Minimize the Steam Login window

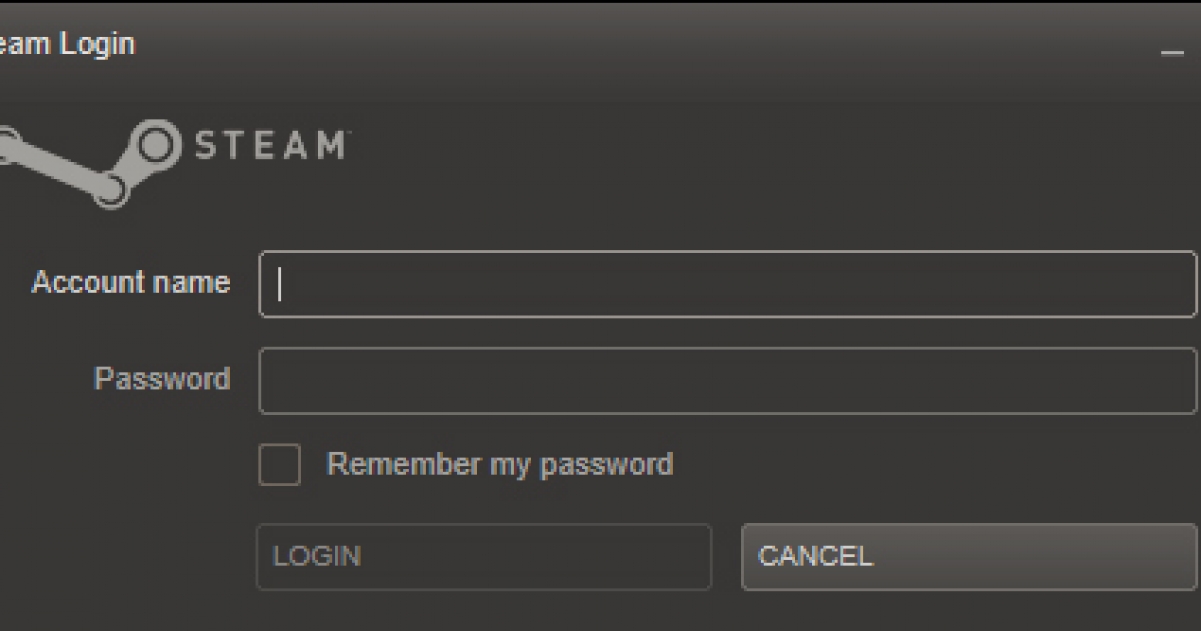(1172, 54)
